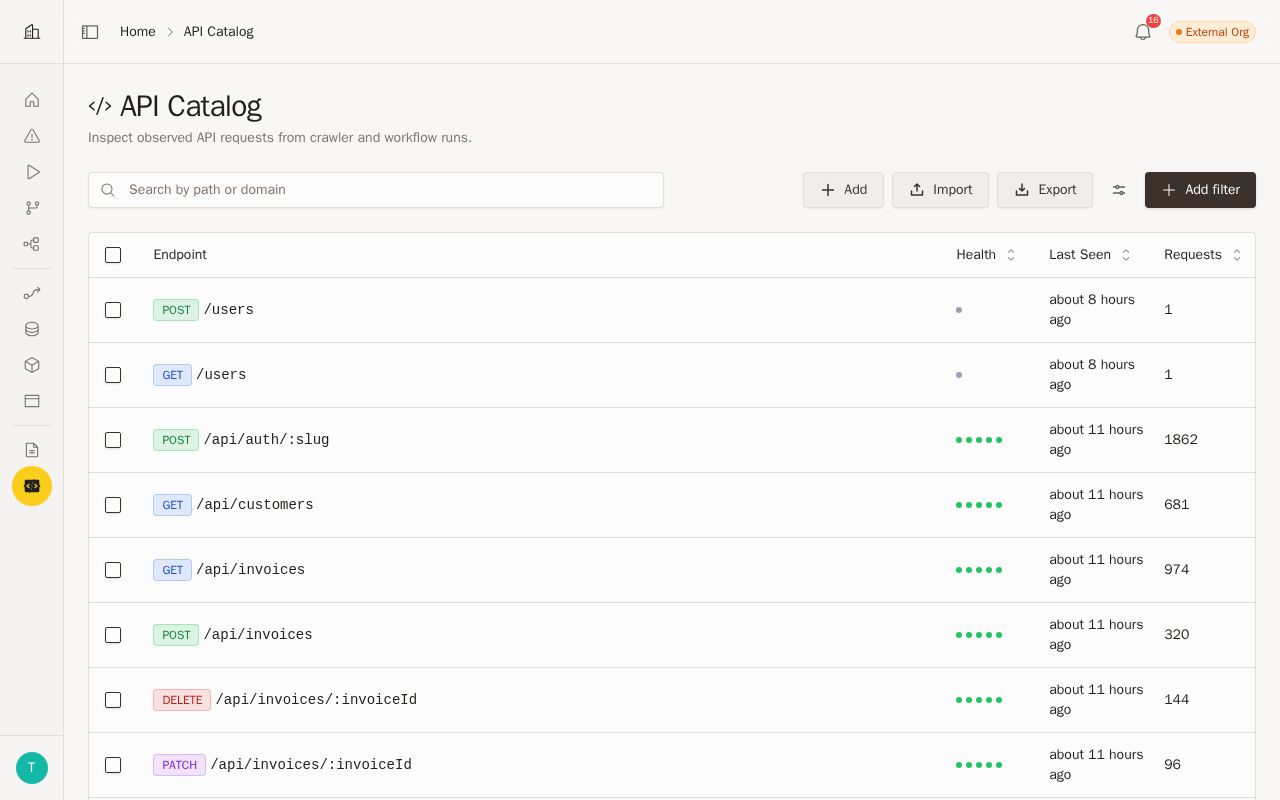Click the 320 requests count
This screenshot has height=800, width=1280.
point(1177,635)
